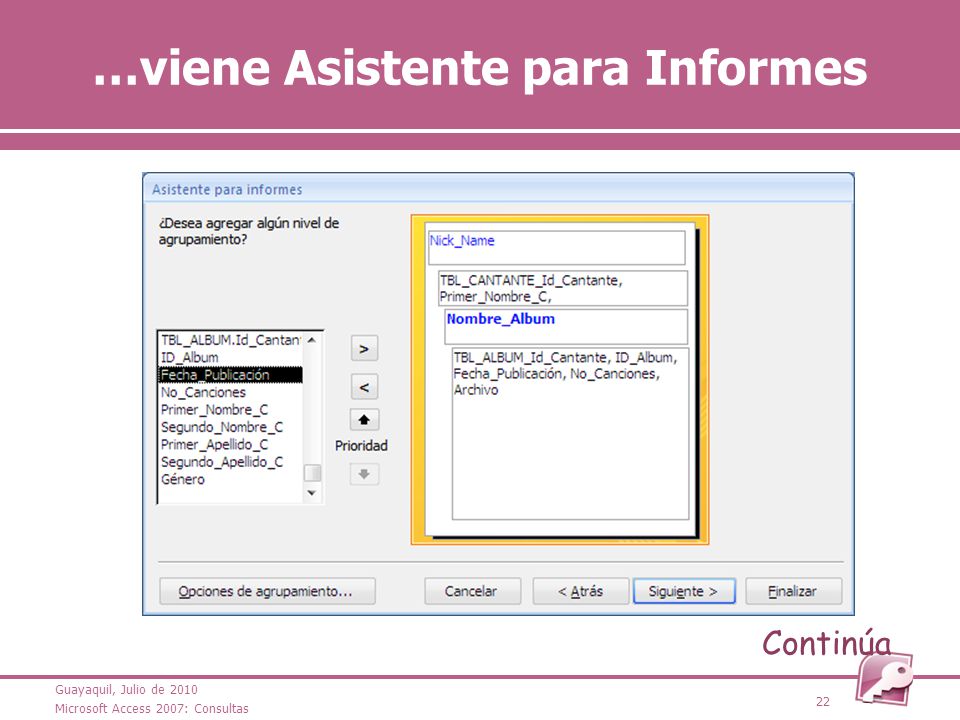Select ID_Album field in list
The width and height of the screenshot is (960, 720).
[230, 357]
